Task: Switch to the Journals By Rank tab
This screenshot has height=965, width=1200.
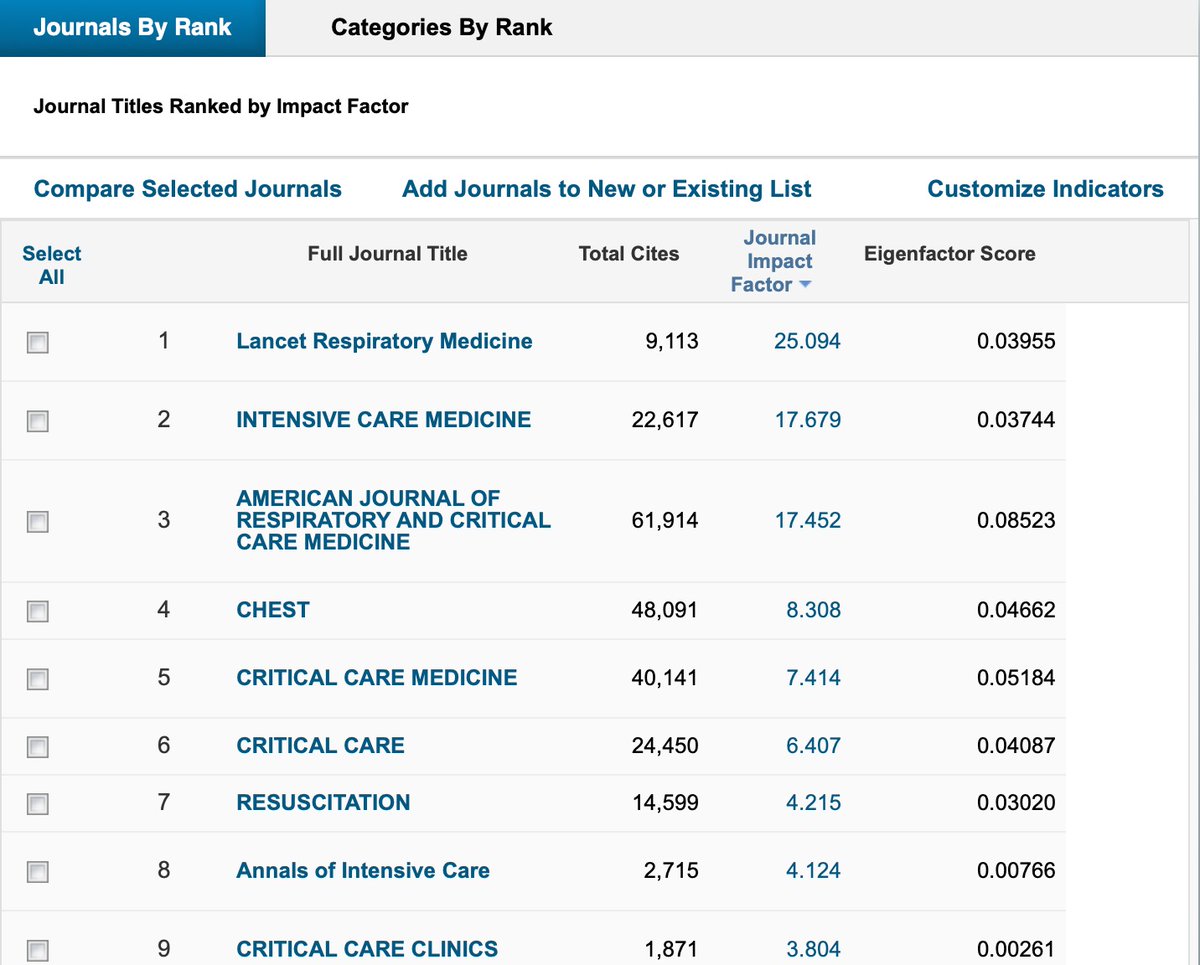Action: click(x=132, y=28)
